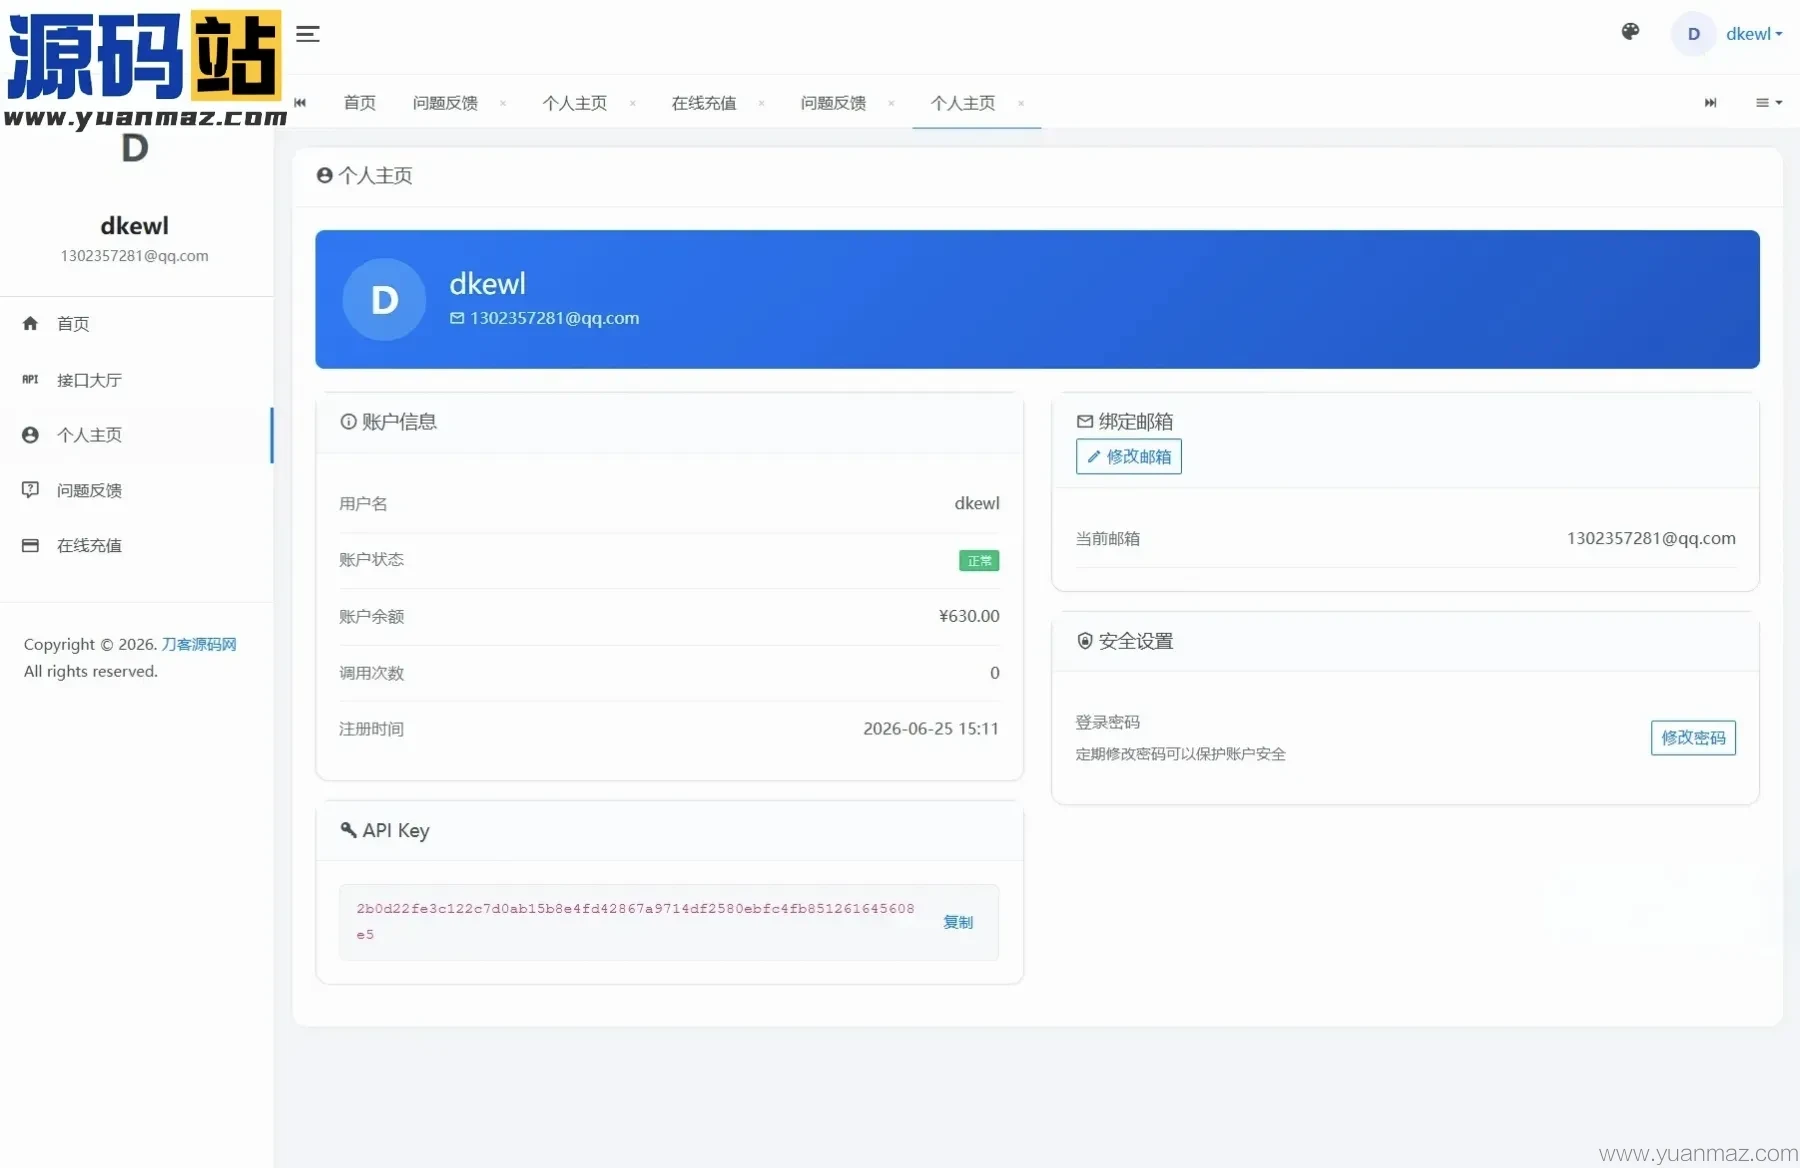Close the first 问题反馈 tab
Screen dimensions: 1800x1168
pyautogui.click(x=502, y=103)
